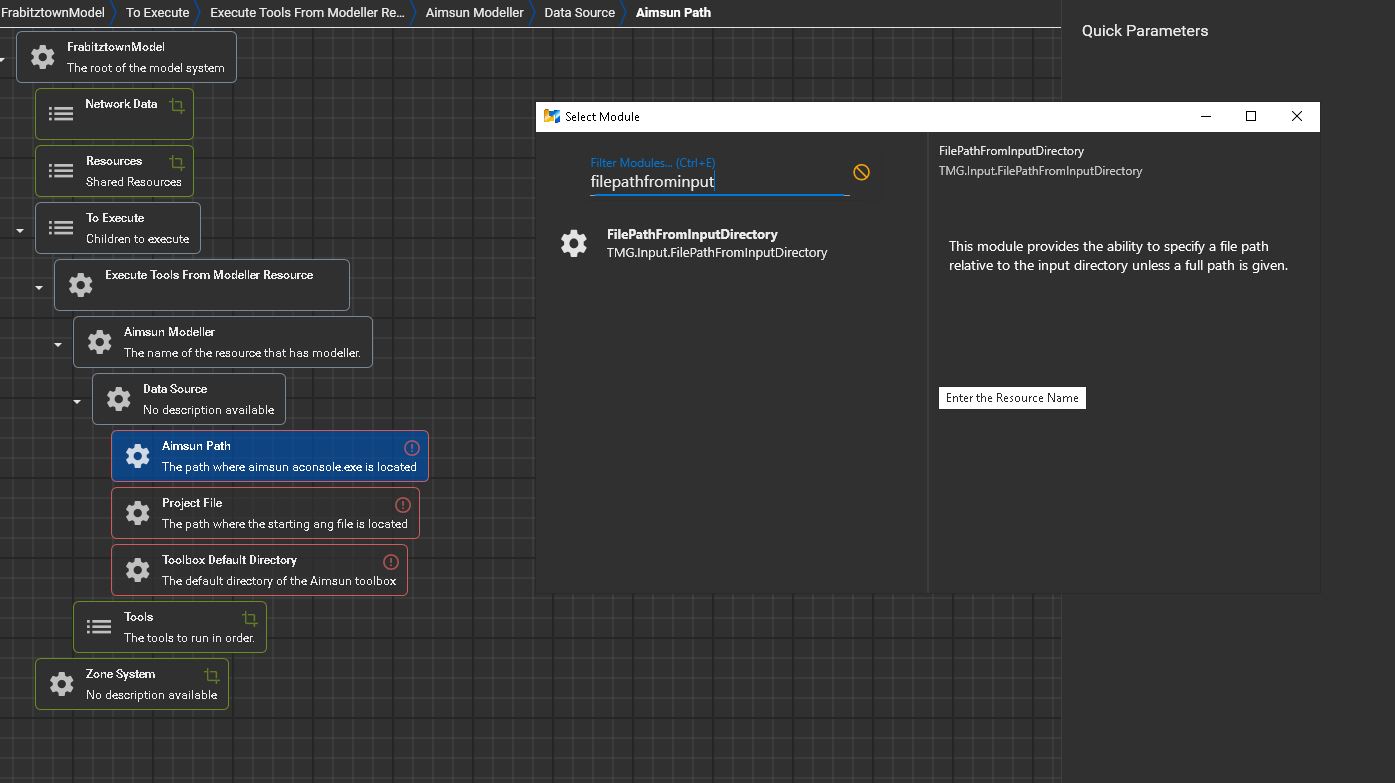
Task: Click the Toolbox Default Directory gear icon
Action: pos(138,570)
